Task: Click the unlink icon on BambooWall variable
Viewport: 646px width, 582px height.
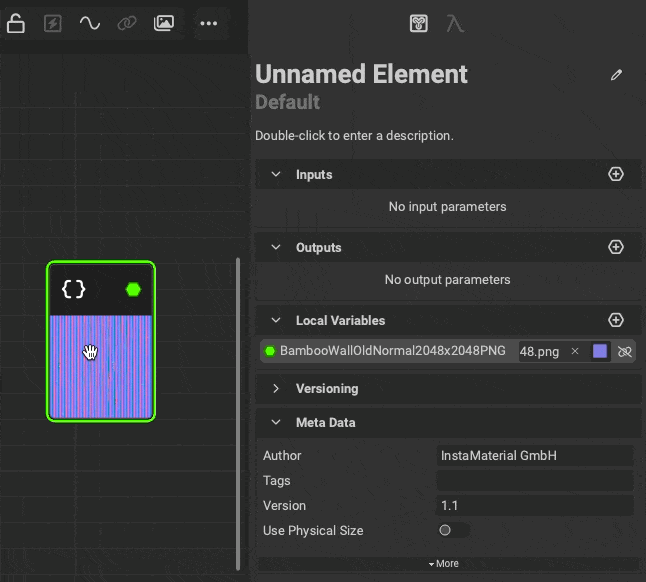Action: point(625,351)
